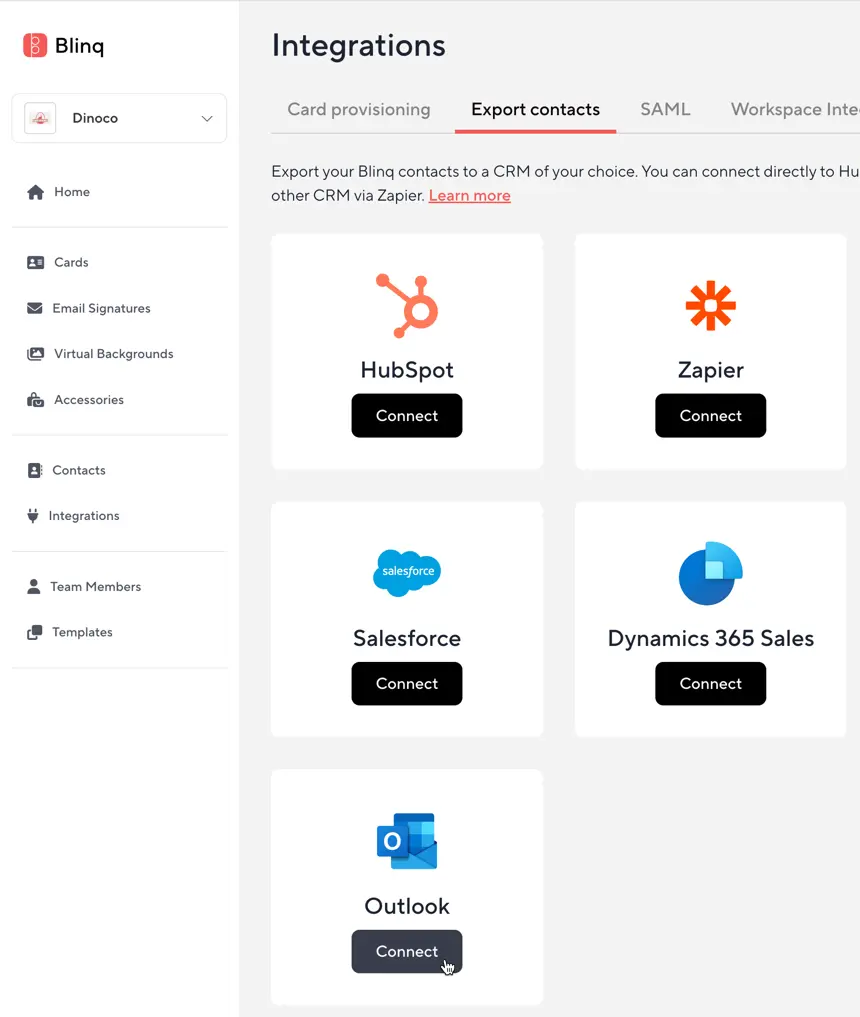Click the Team Members person icon
860x1017 pixels.
coord(34,586)
